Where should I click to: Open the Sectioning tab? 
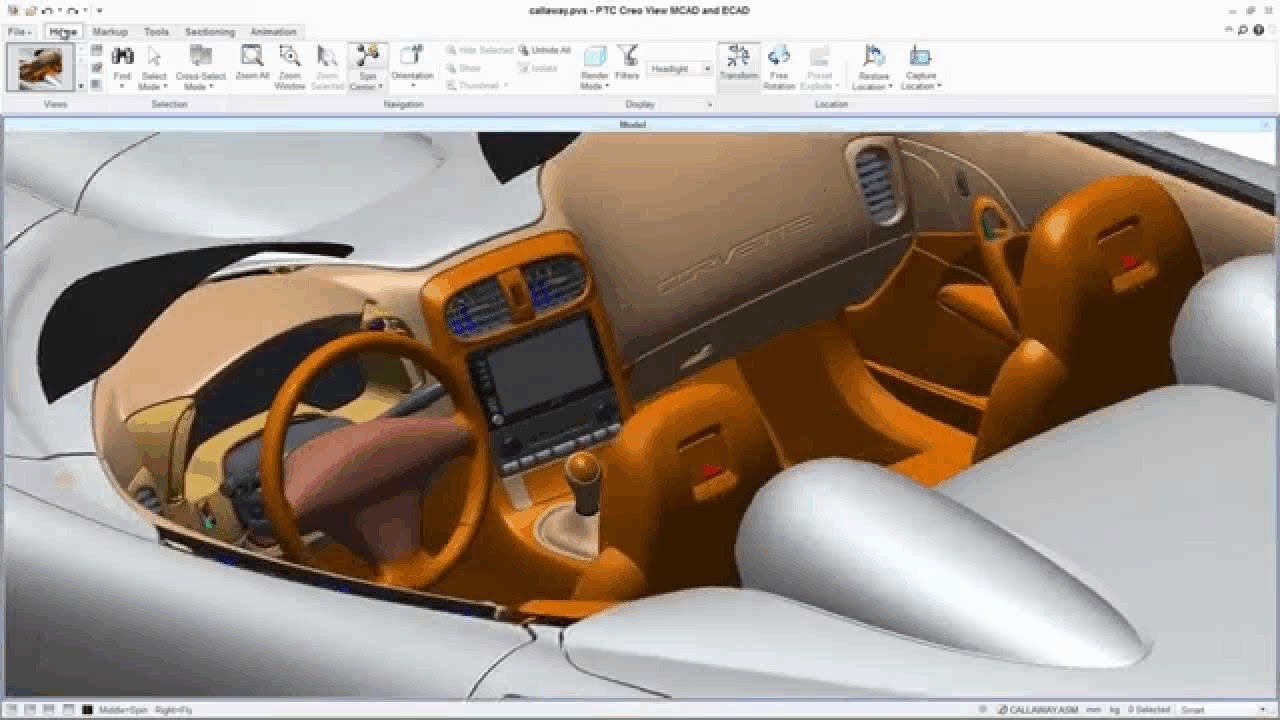(x=210, y=32)
